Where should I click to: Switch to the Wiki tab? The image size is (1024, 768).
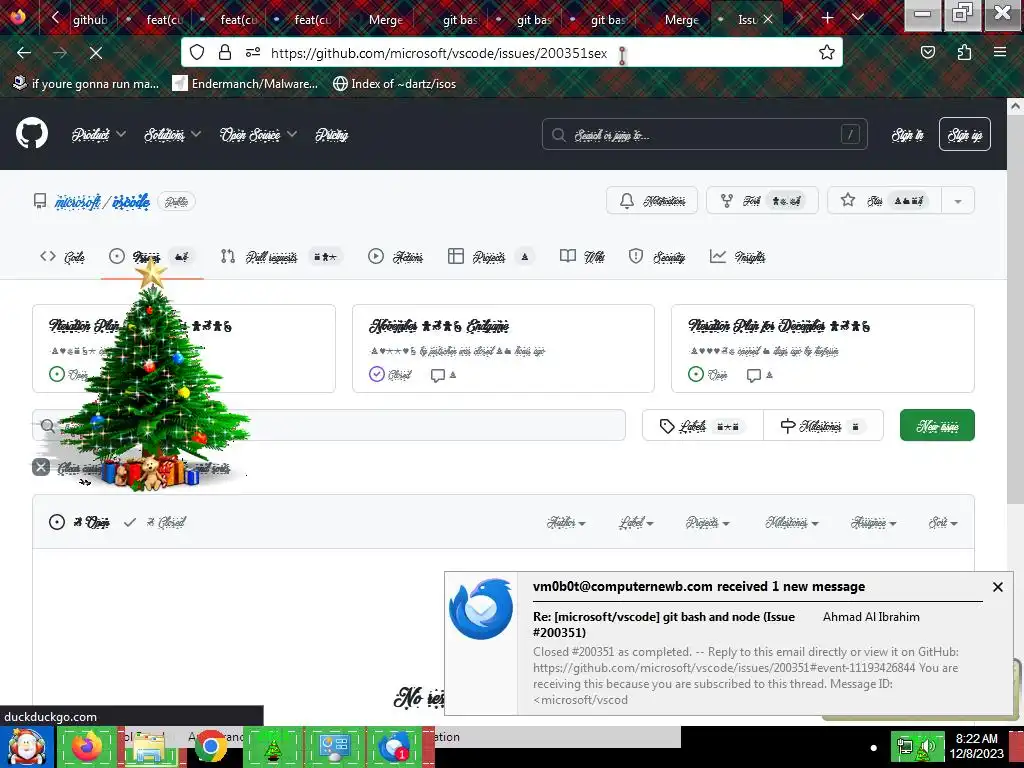click(582, 257)
